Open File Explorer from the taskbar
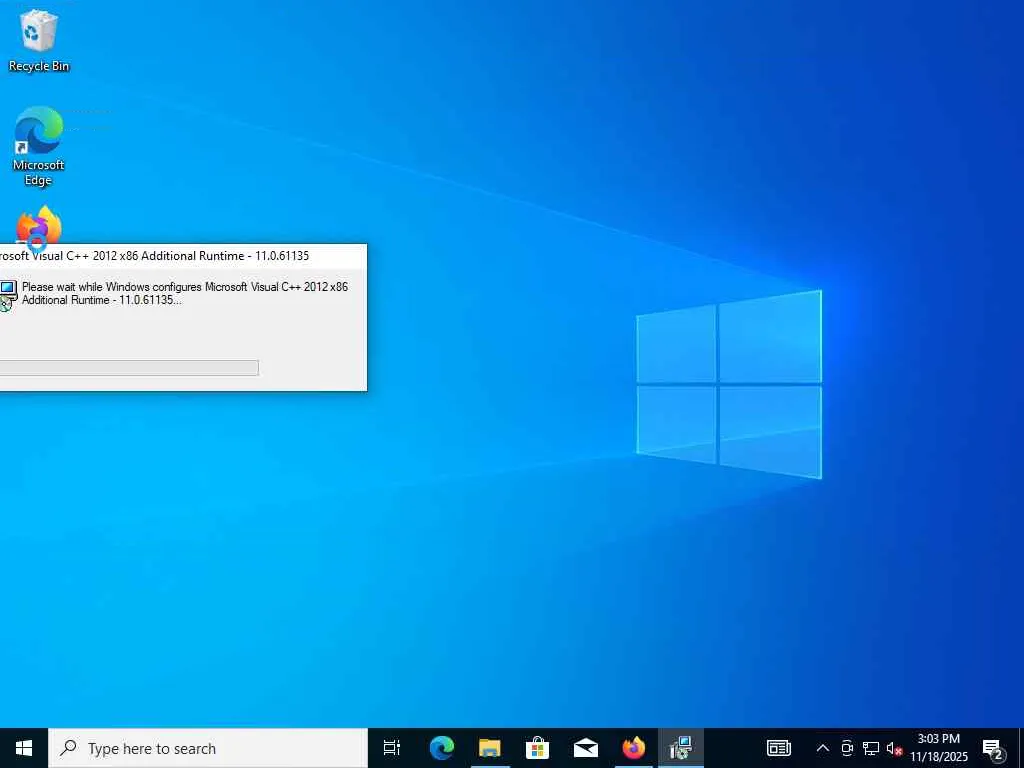 point(490,748)
